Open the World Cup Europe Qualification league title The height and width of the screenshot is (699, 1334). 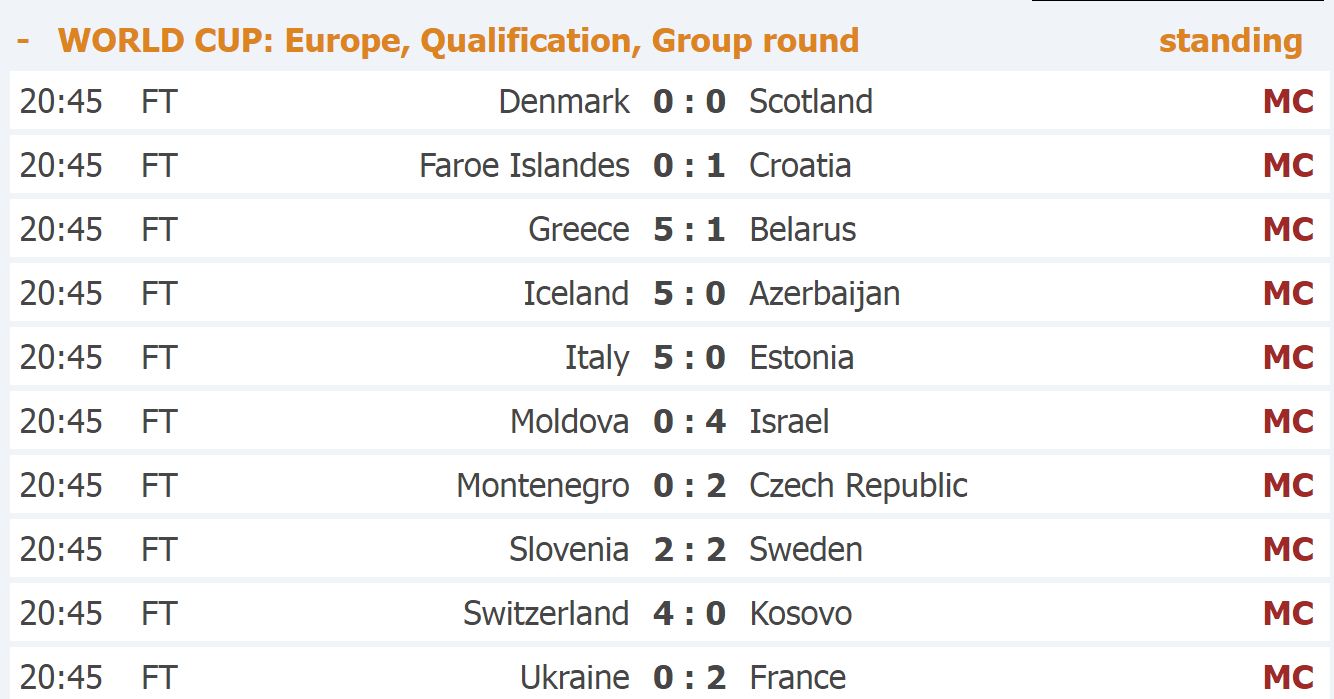point(458,41)
